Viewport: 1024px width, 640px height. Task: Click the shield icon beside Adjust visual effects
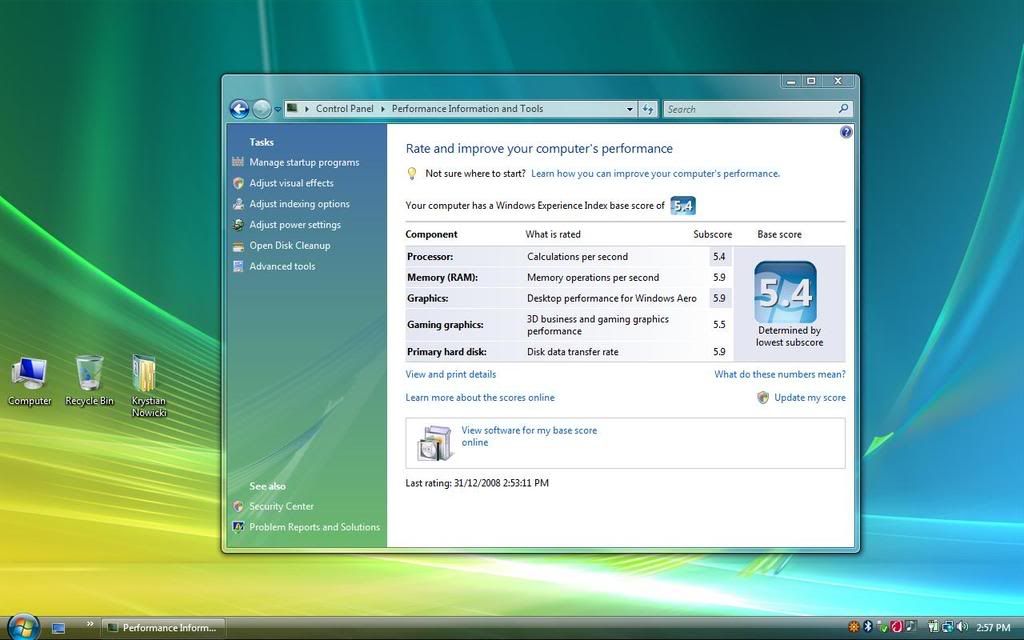[x=238, y=183]
